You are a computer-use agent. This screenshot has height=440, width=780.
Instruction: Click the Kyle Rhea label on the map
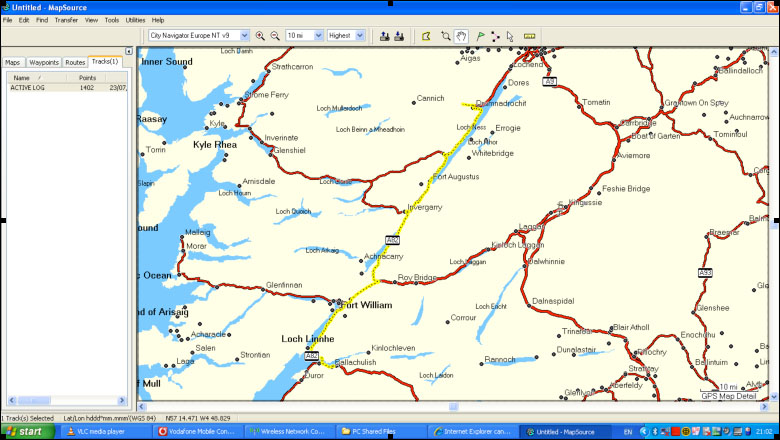pyautogui.click(x=215, y=145)
